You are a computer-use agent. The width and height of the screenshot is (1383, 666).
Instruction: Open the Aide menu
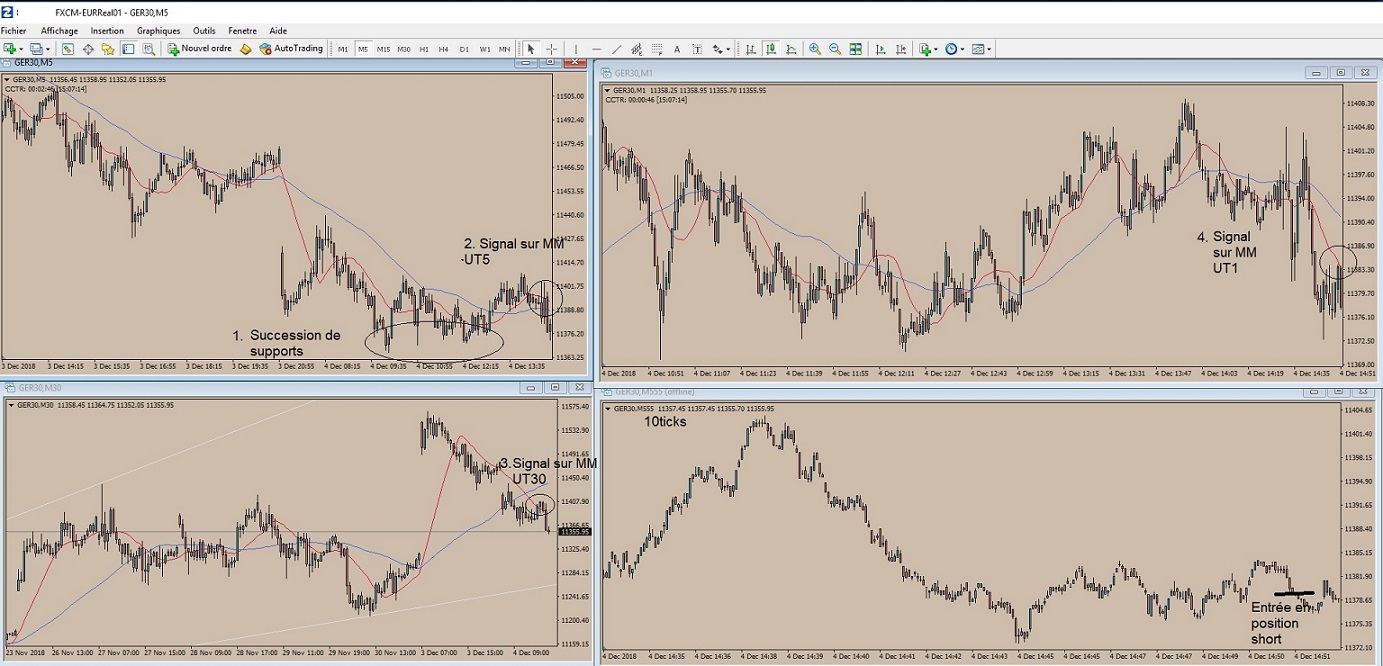pos(278,31)
